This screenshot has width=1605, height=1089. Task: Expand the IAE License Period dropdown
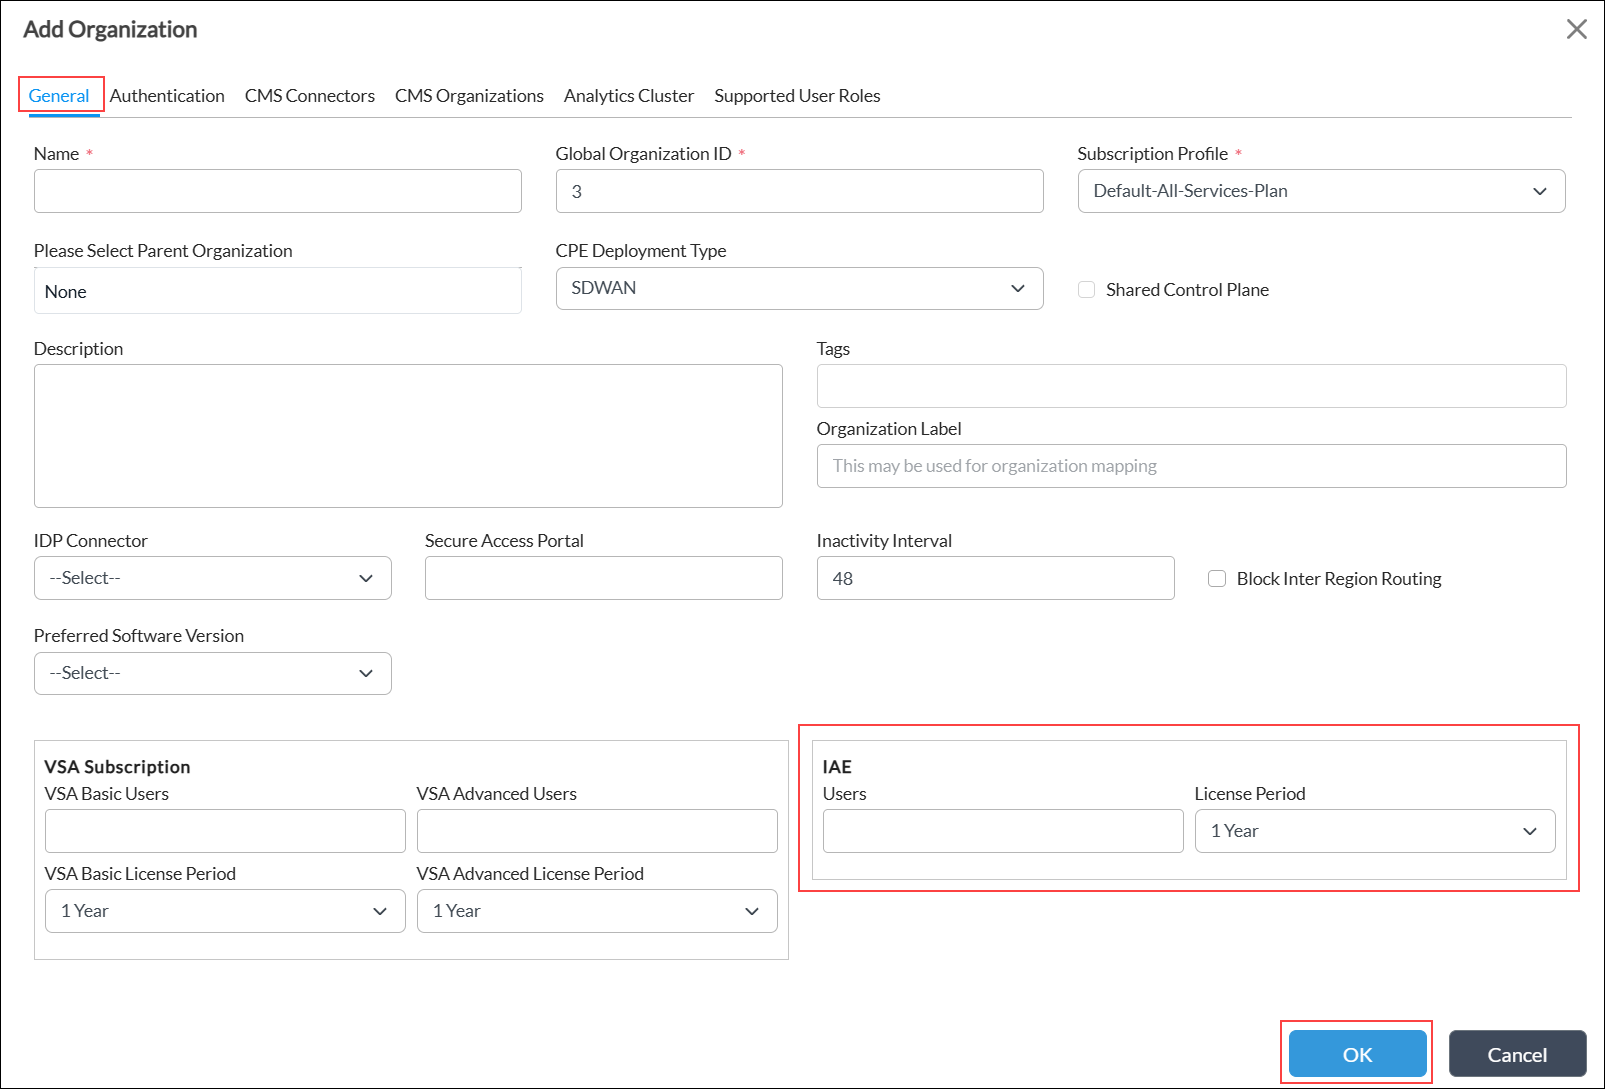(1374, 831)
